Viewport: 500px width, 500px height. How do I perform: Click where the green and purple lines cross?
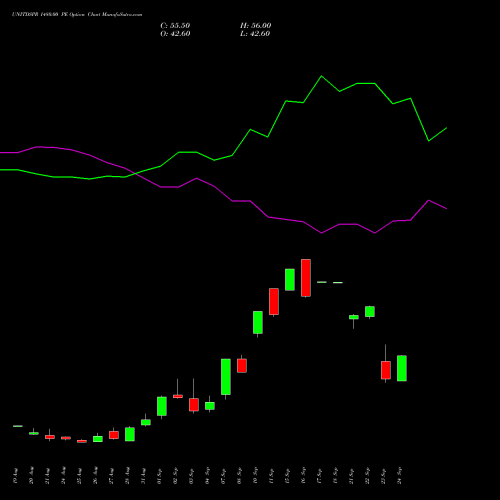pyautogui.click(x=135, y=173)
